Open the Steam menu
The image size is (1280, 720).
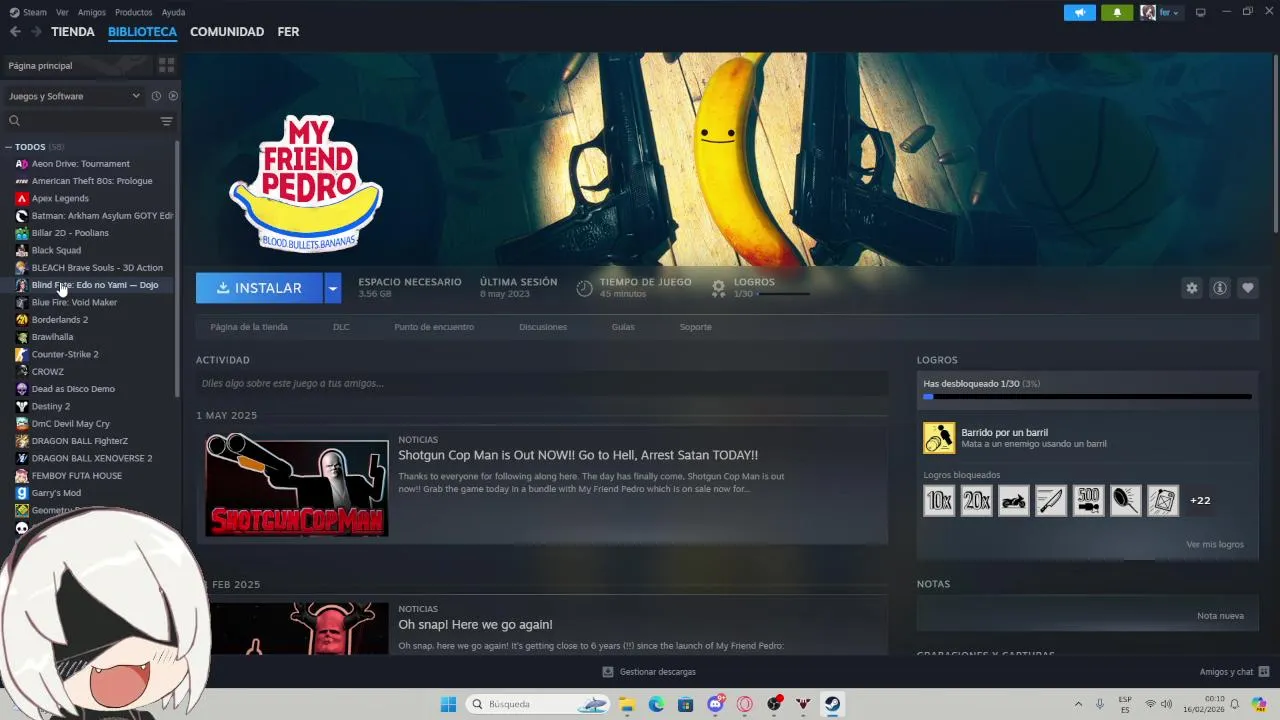tap(29, 13)
